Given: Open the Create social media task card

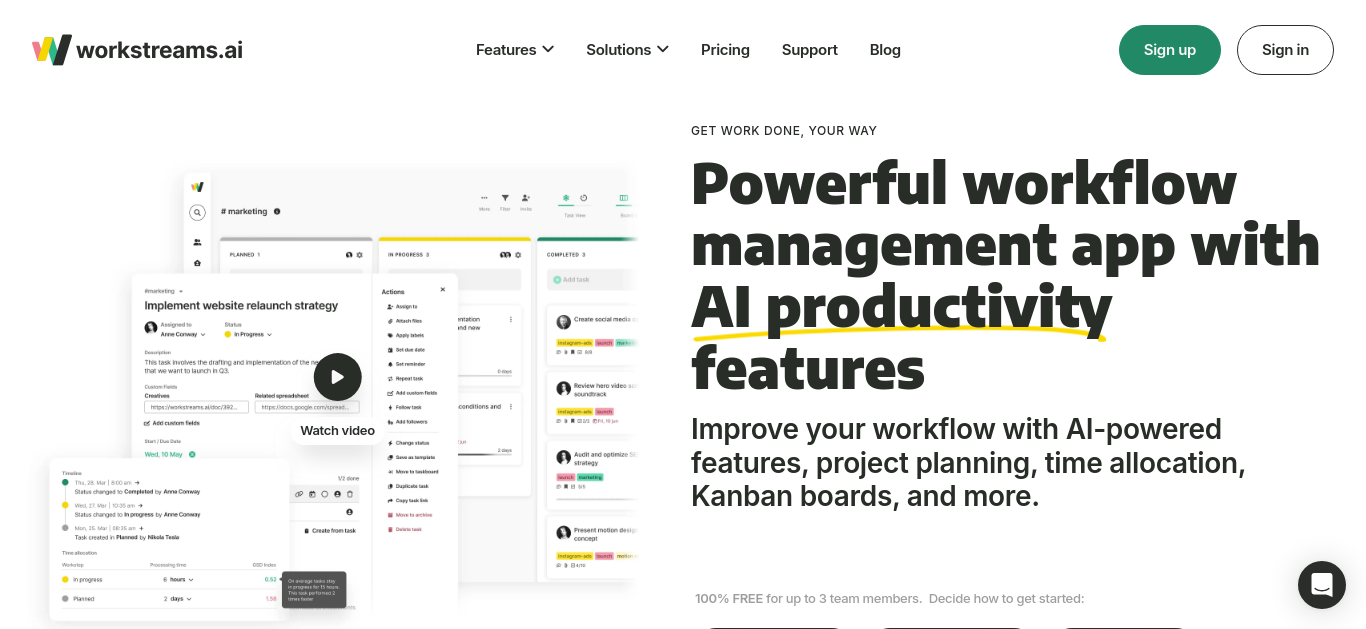Looking at the screenshot, I should (x=593, y=333).
